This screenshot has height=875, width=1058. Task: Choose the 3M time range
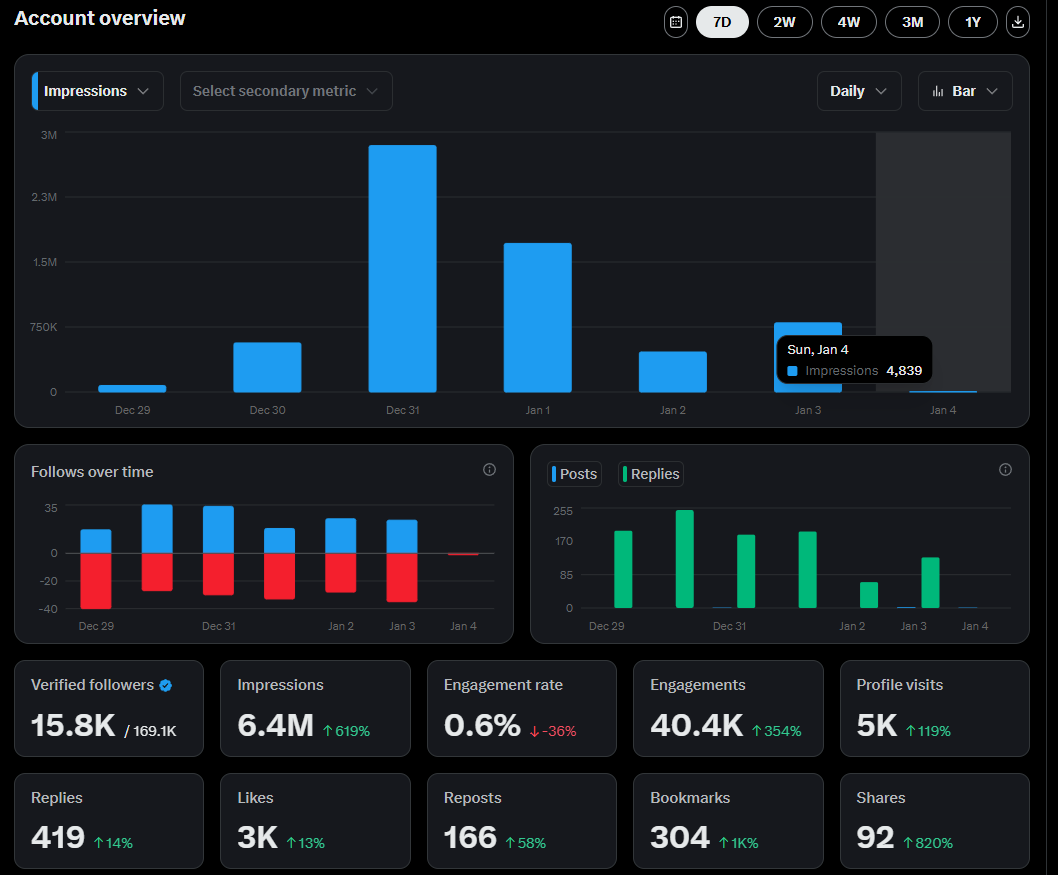click(x=912, y=22)
